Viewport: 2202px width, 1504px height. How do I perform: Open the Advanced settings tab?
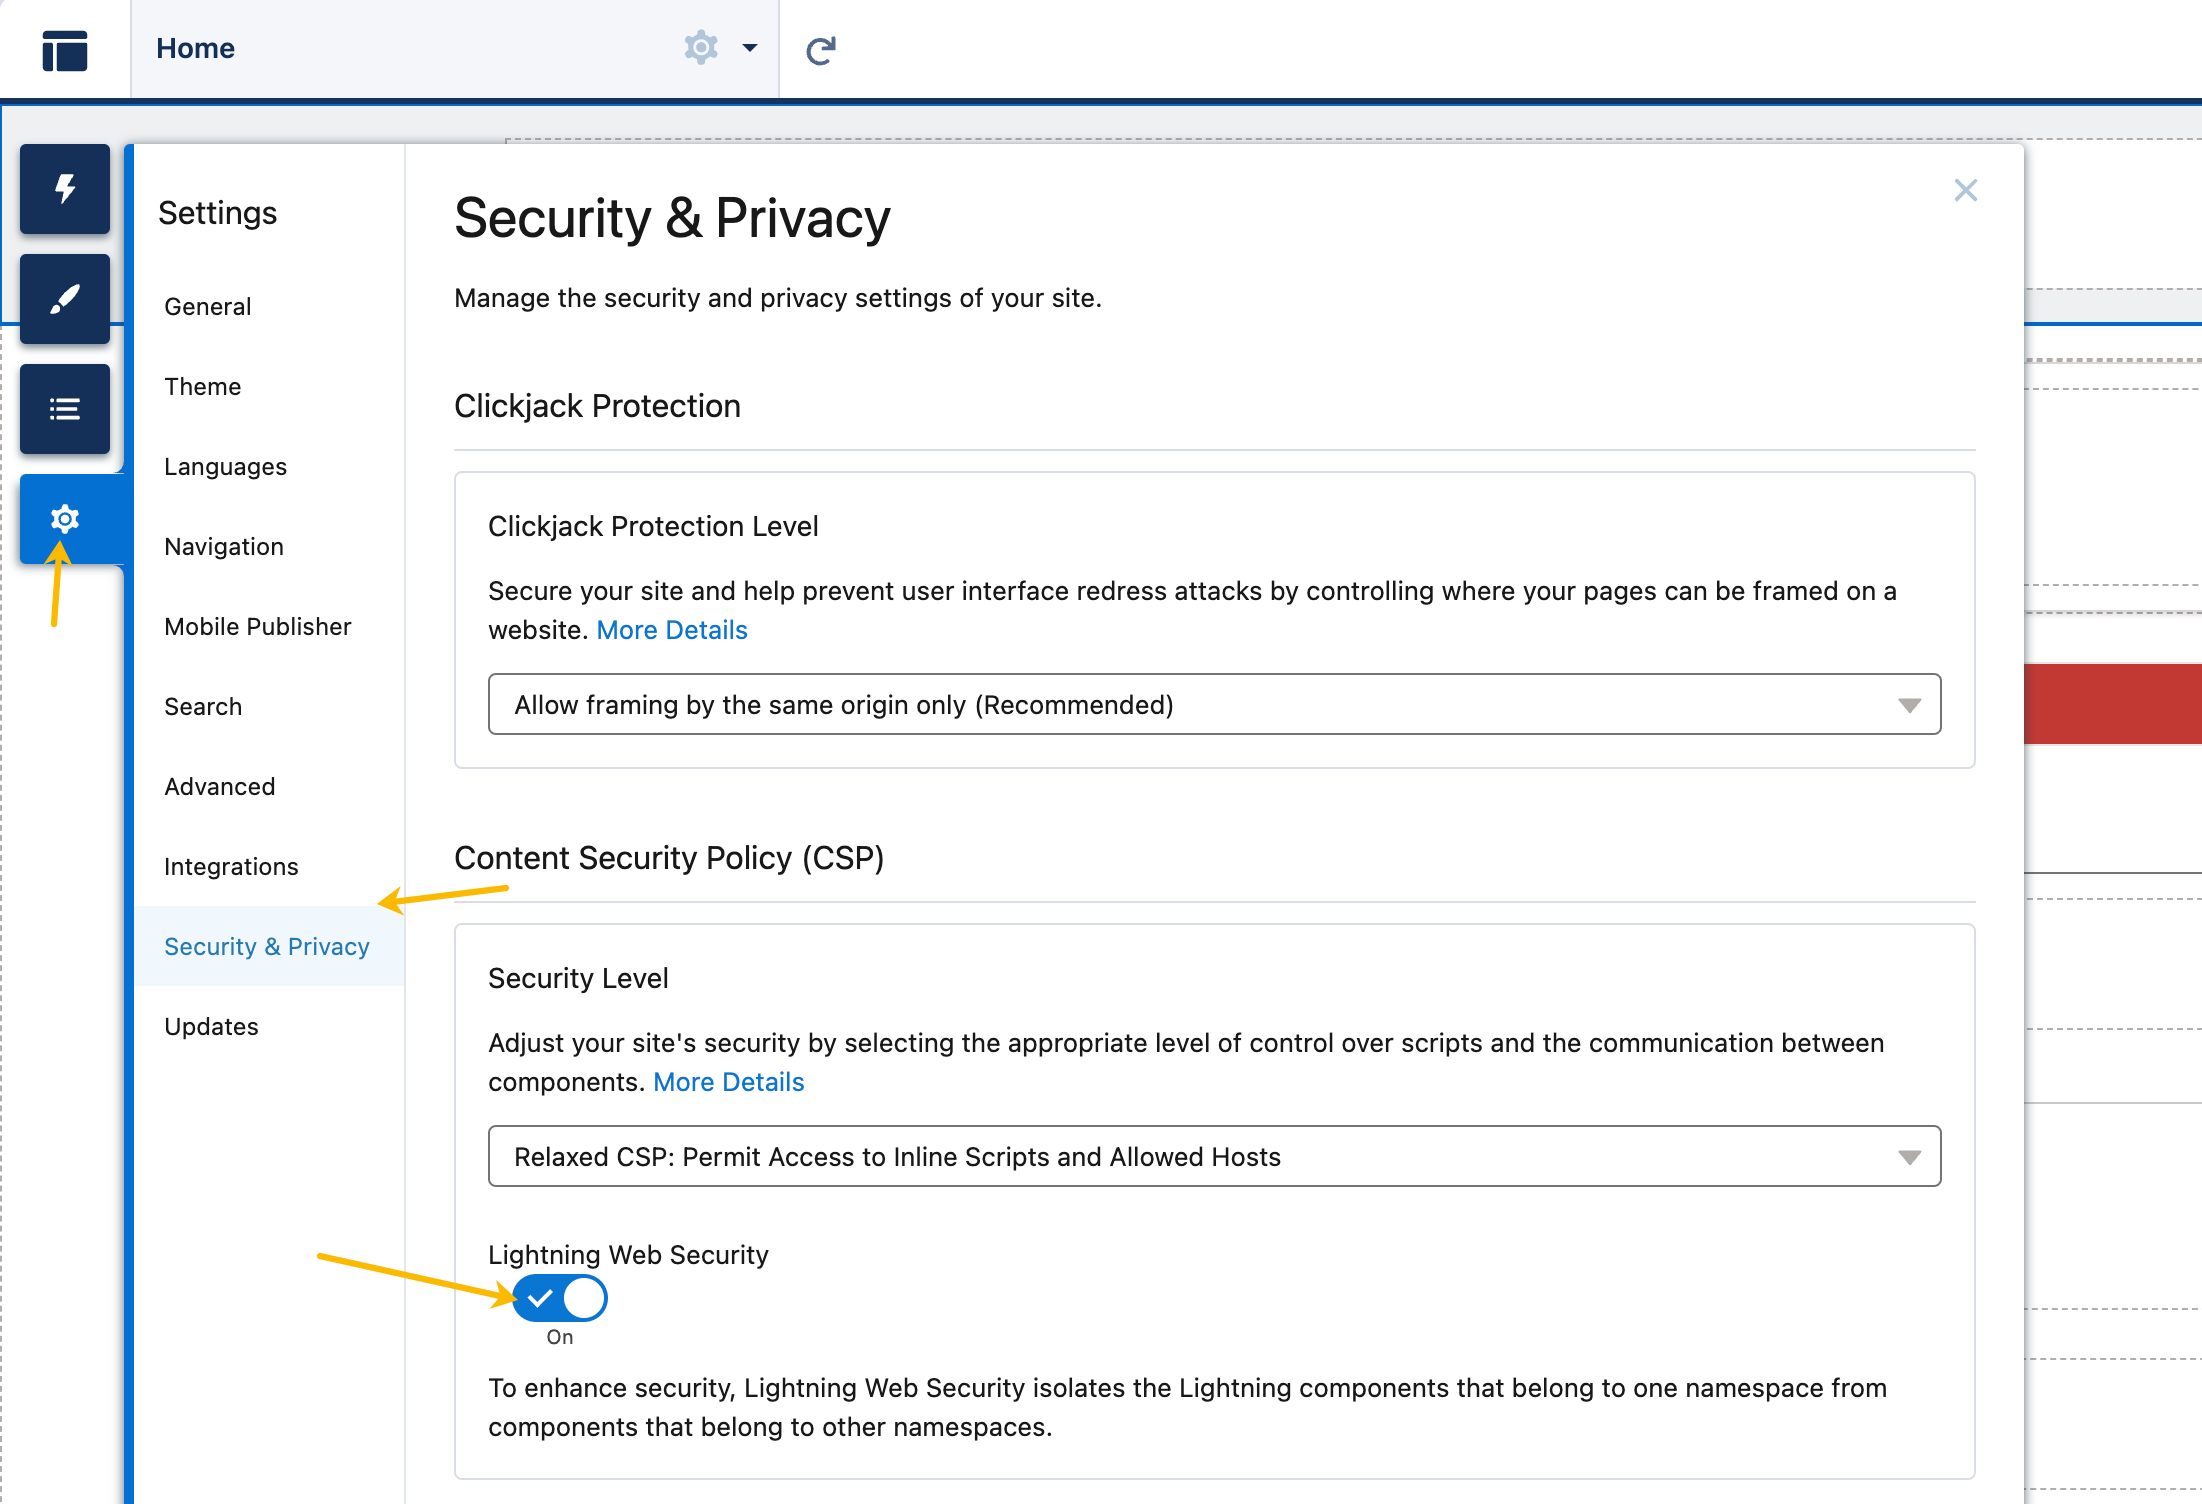tap(220, 787)
